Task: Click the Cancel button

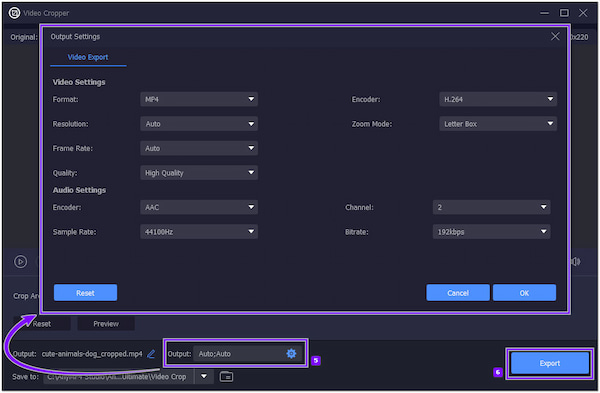Action: [458, 293]
